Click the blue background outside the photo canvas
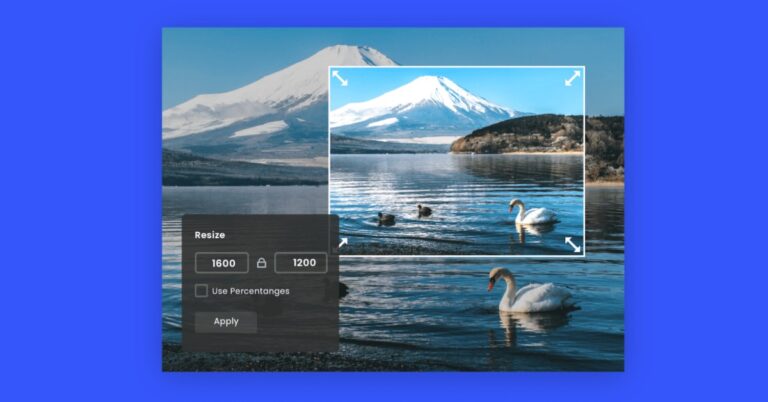 80,200
